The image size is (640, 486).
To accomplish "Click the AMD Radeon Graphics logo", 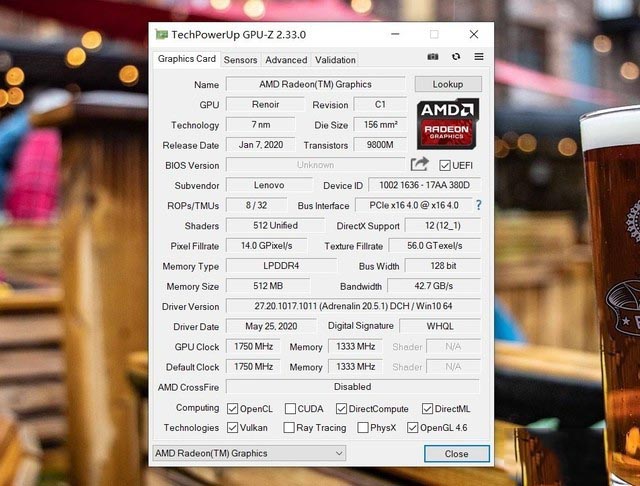I will [448, 124].
